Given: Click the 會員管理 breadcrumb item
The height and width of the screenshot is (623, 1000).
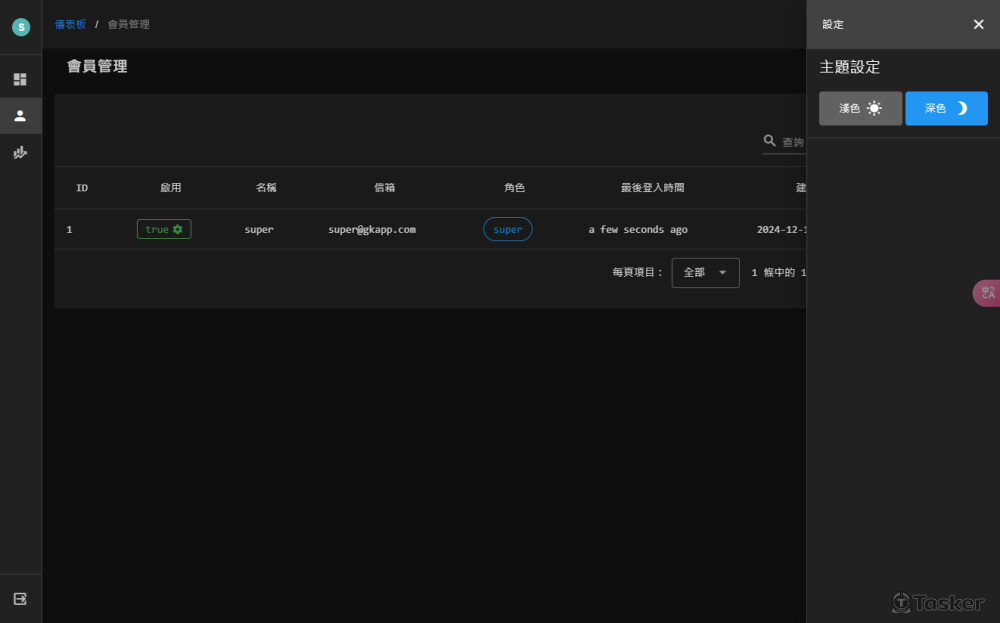Looking at the screenshot, I should (x=128, y=24).
